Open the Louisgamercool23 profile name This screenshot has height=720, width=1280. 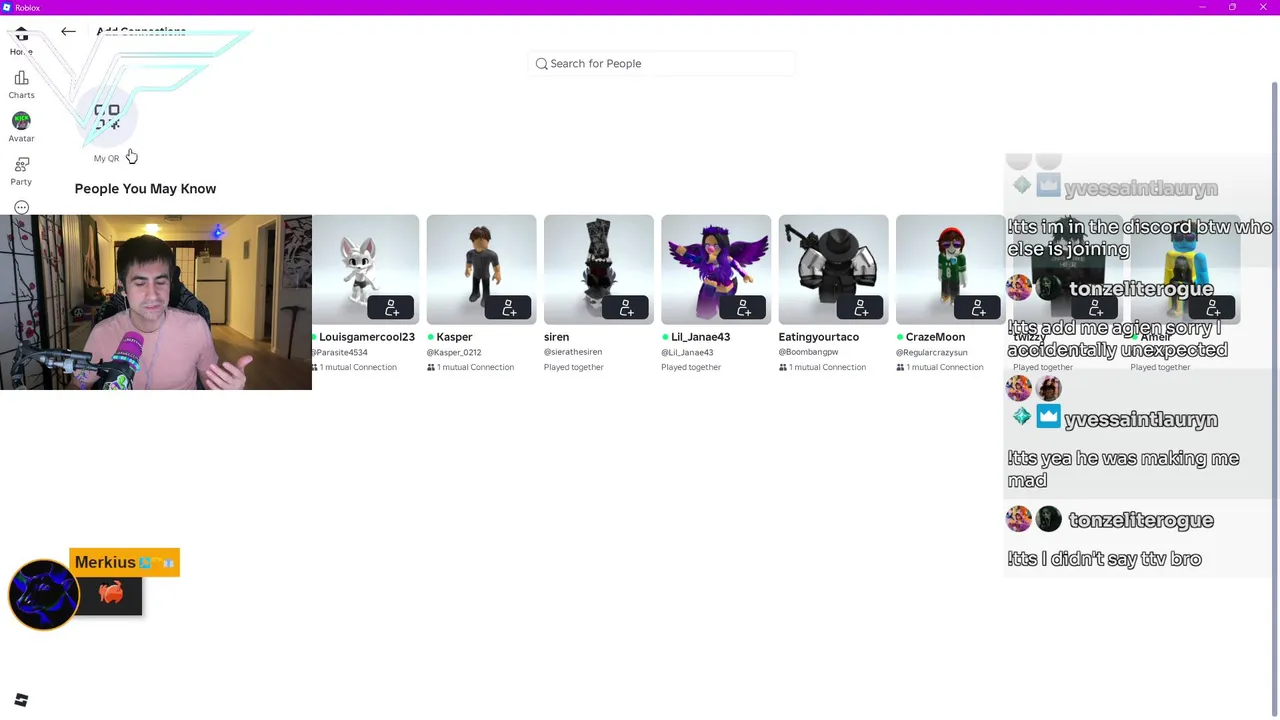tap(366, 337)
